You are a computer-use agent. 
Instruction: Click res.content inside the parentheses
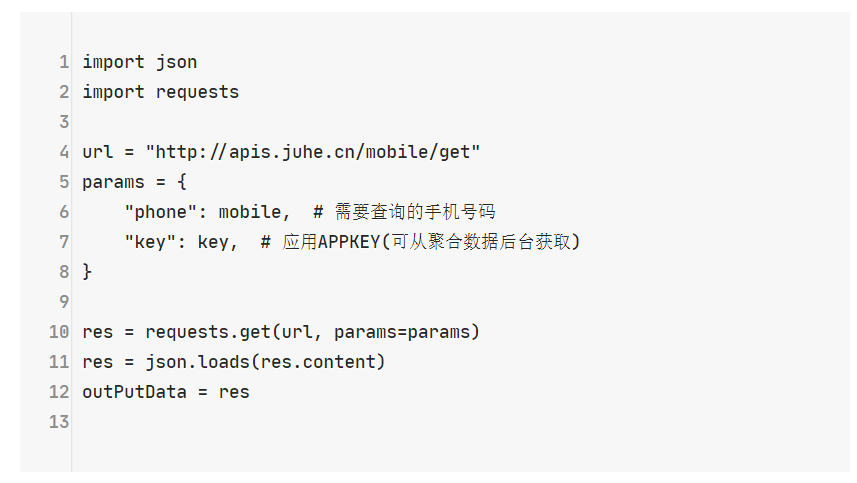318,362
